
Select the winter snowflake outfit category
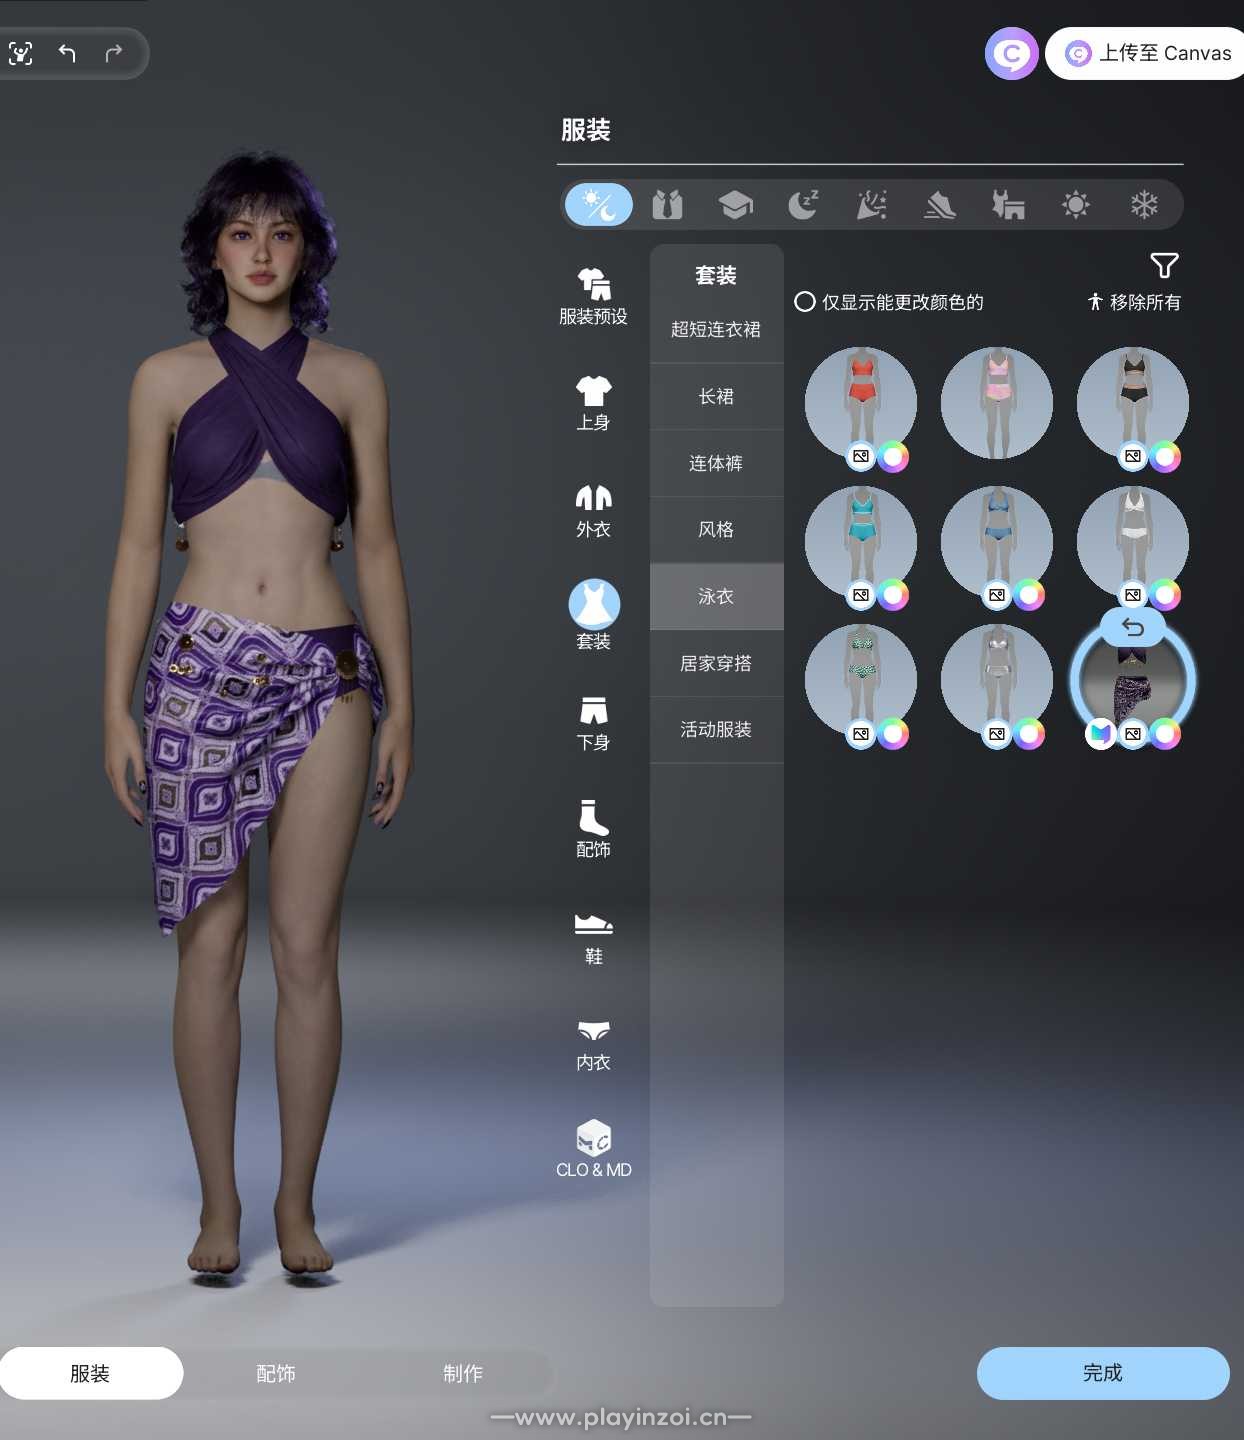pos(1143,205)
